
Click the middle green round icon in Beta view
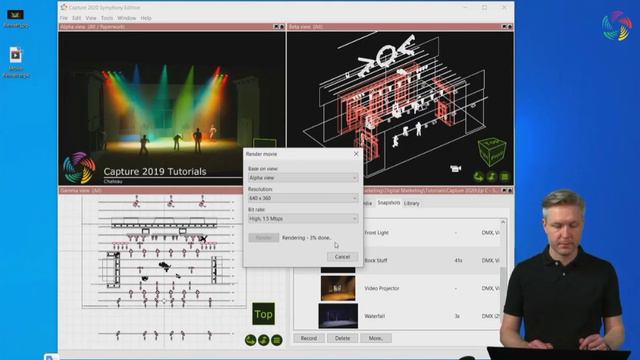491,177
